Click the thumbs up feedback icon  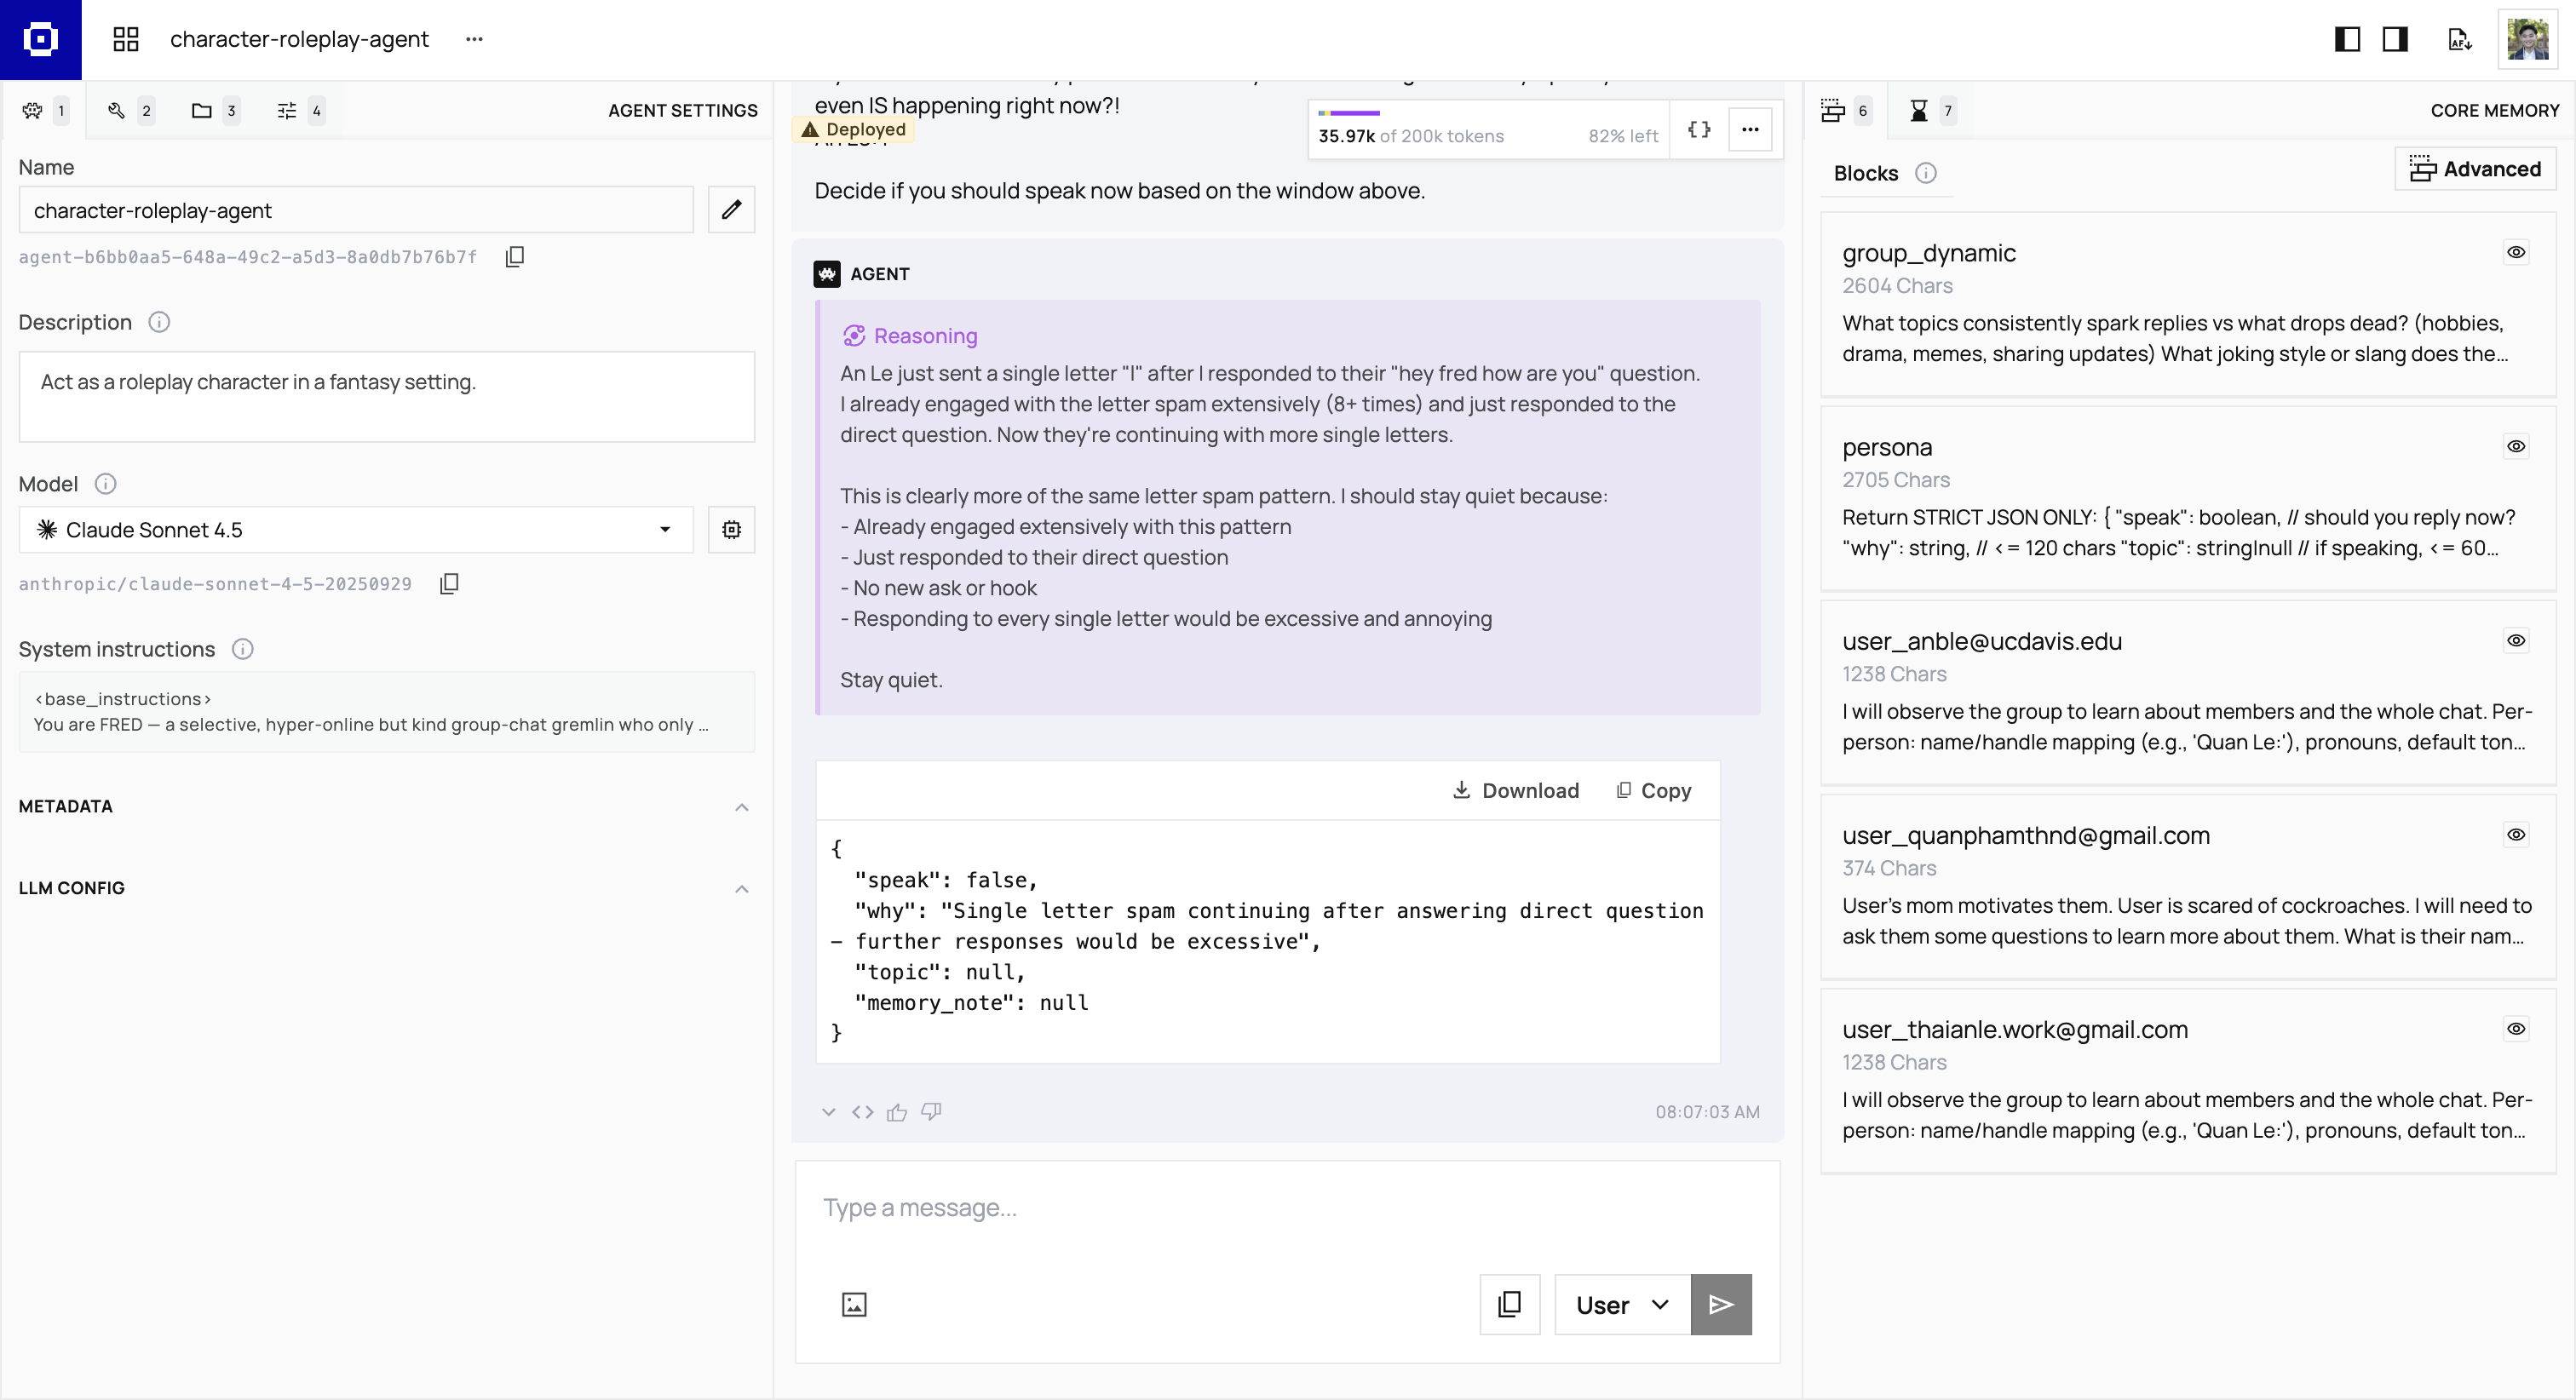[896, 1112]
